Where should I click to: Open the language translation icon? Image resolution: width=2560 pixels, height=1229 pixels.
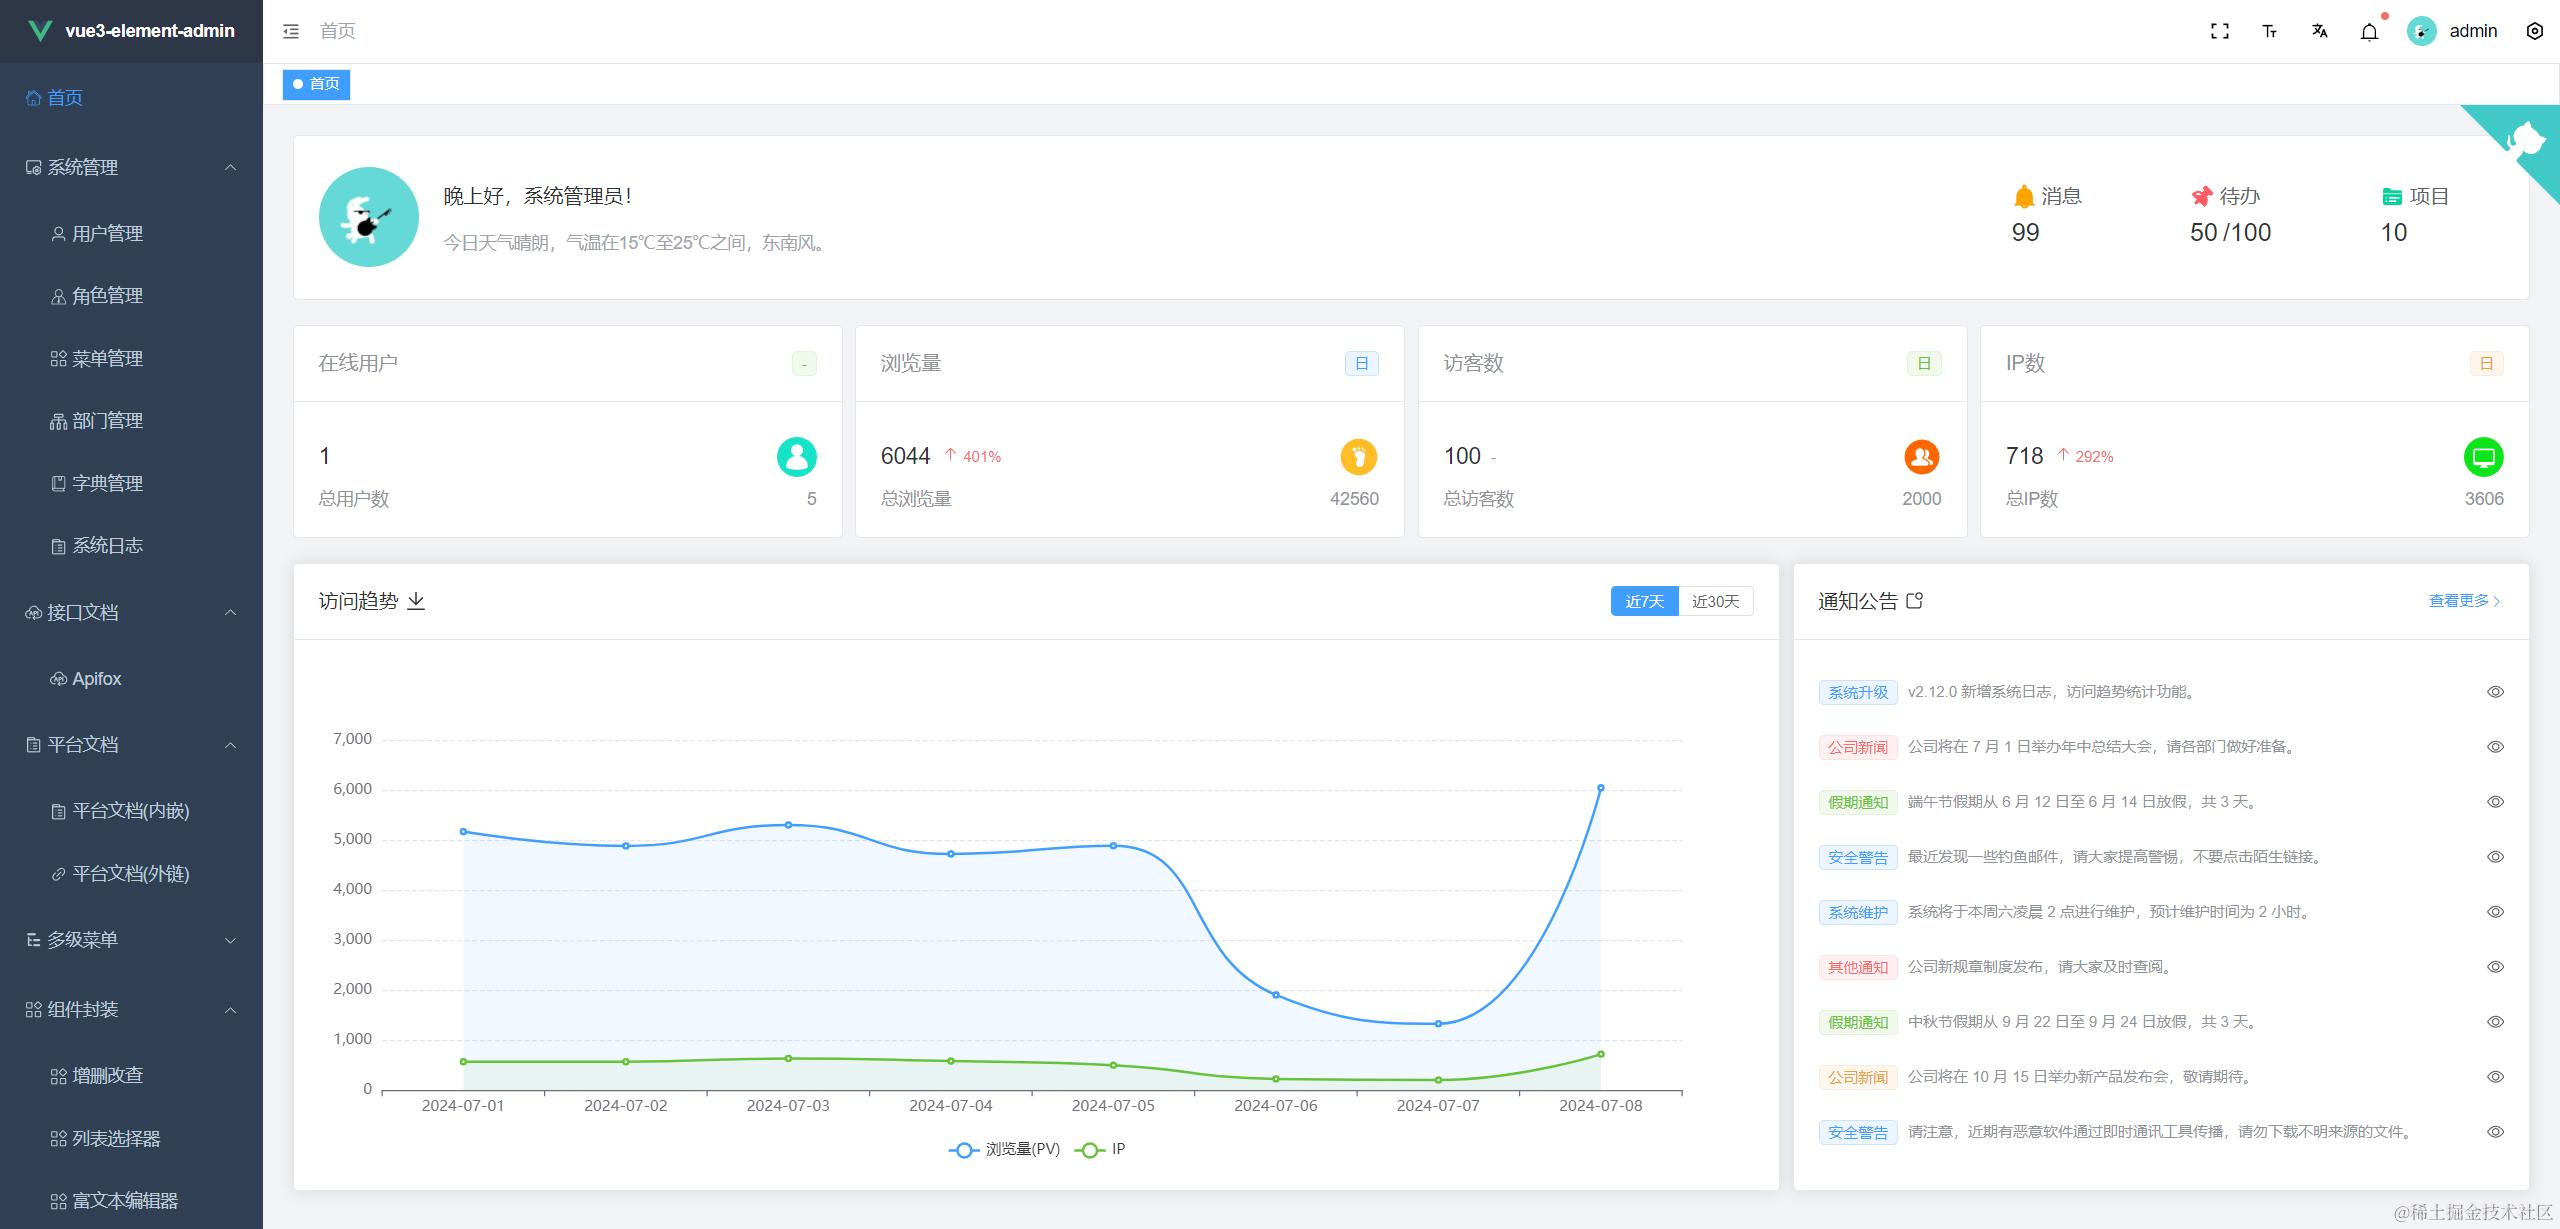2320,32
